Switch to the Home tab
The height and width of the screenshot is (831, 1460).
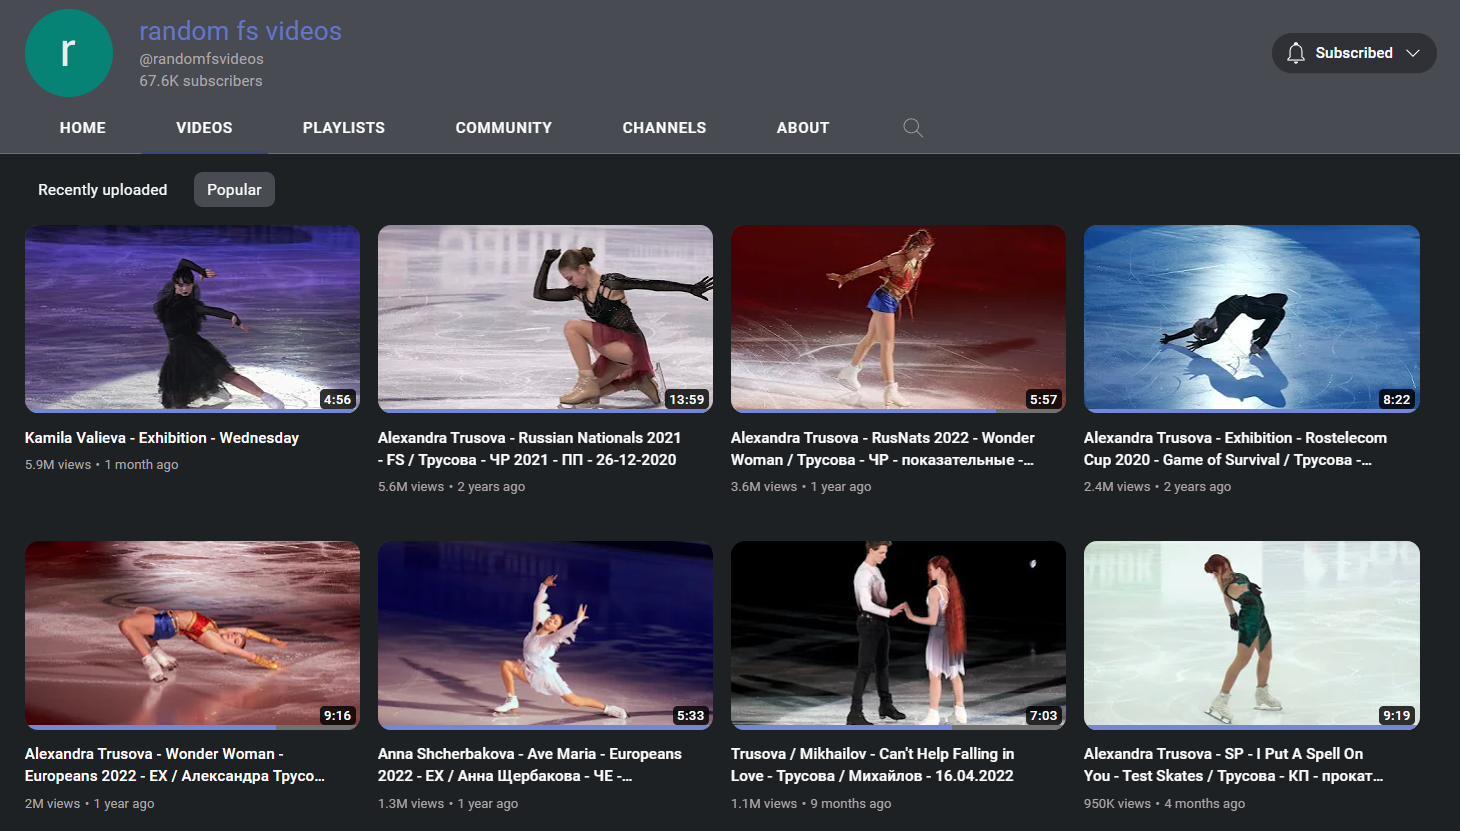click(x=82, y=128)
